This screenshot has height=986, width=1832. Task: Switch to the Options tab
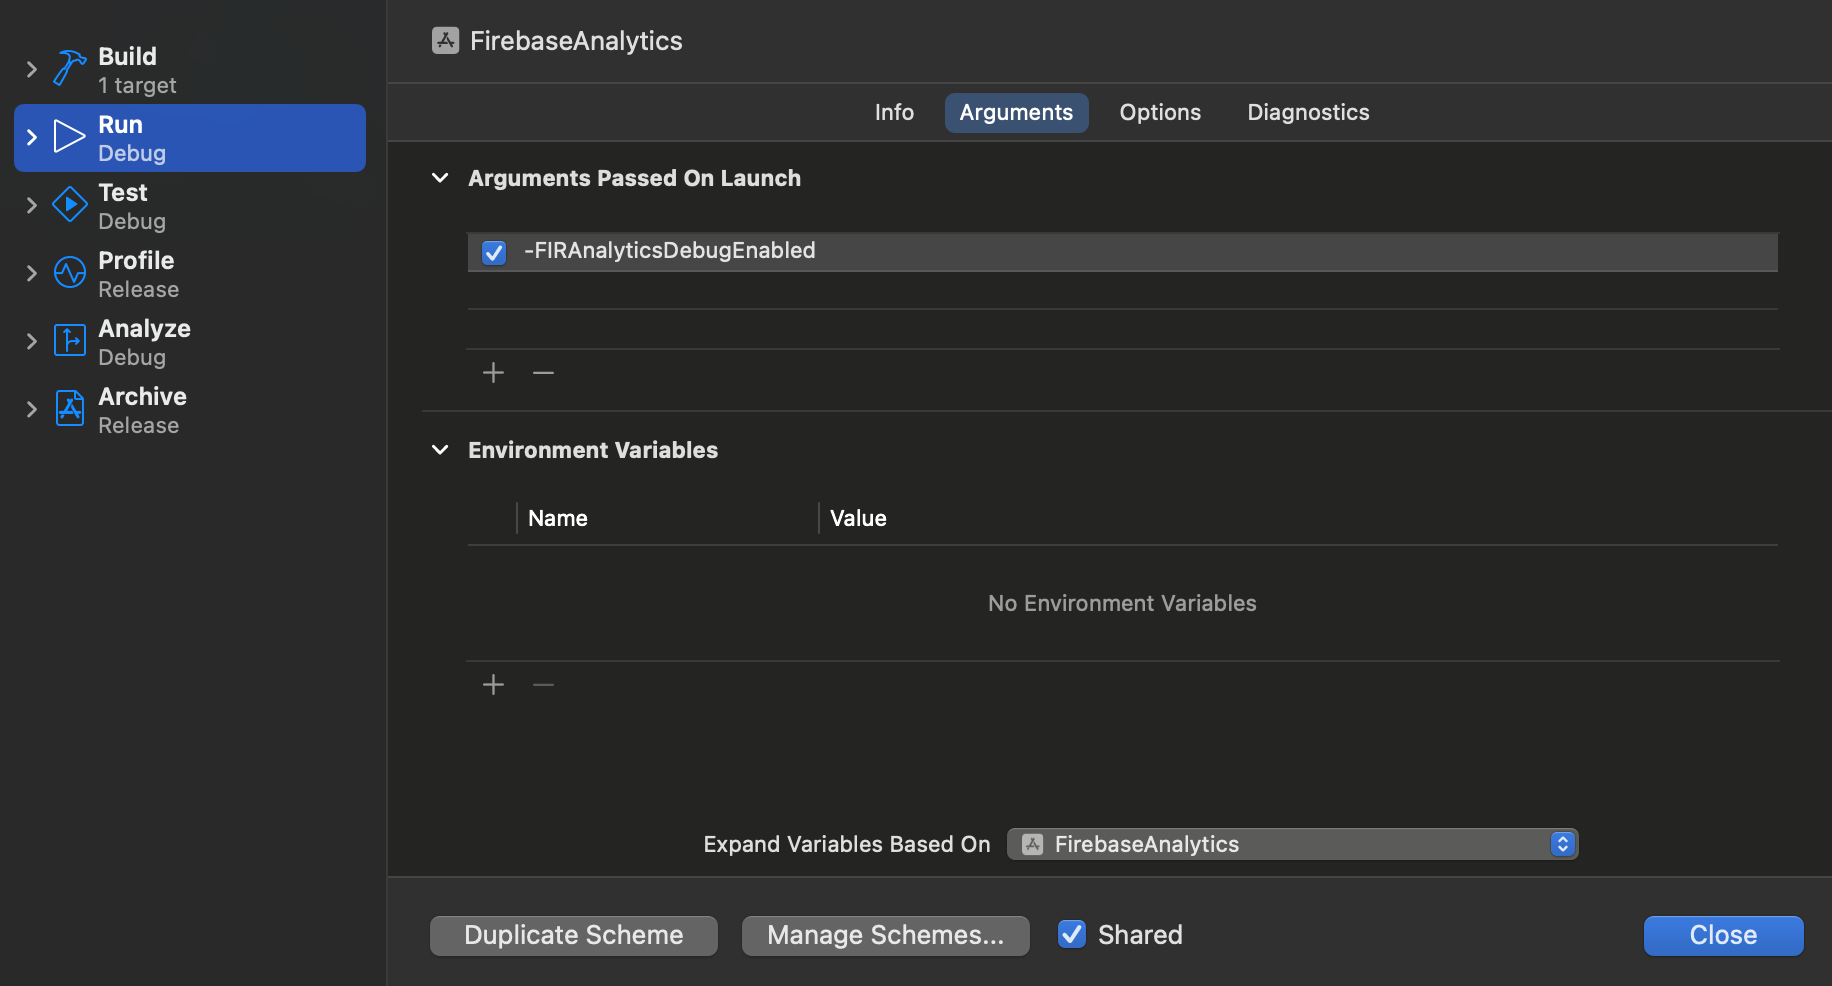tap(1159, 112)
